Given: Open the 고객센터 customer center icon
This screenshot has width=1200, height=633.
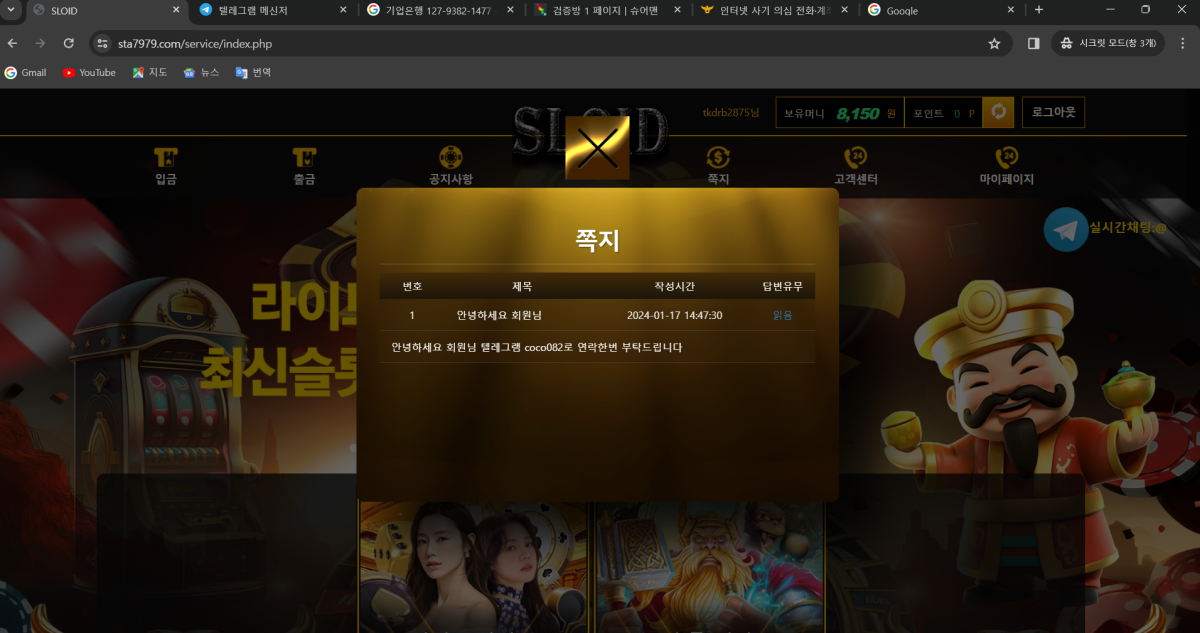Looking at the screenshot, I should pos(855,158).
